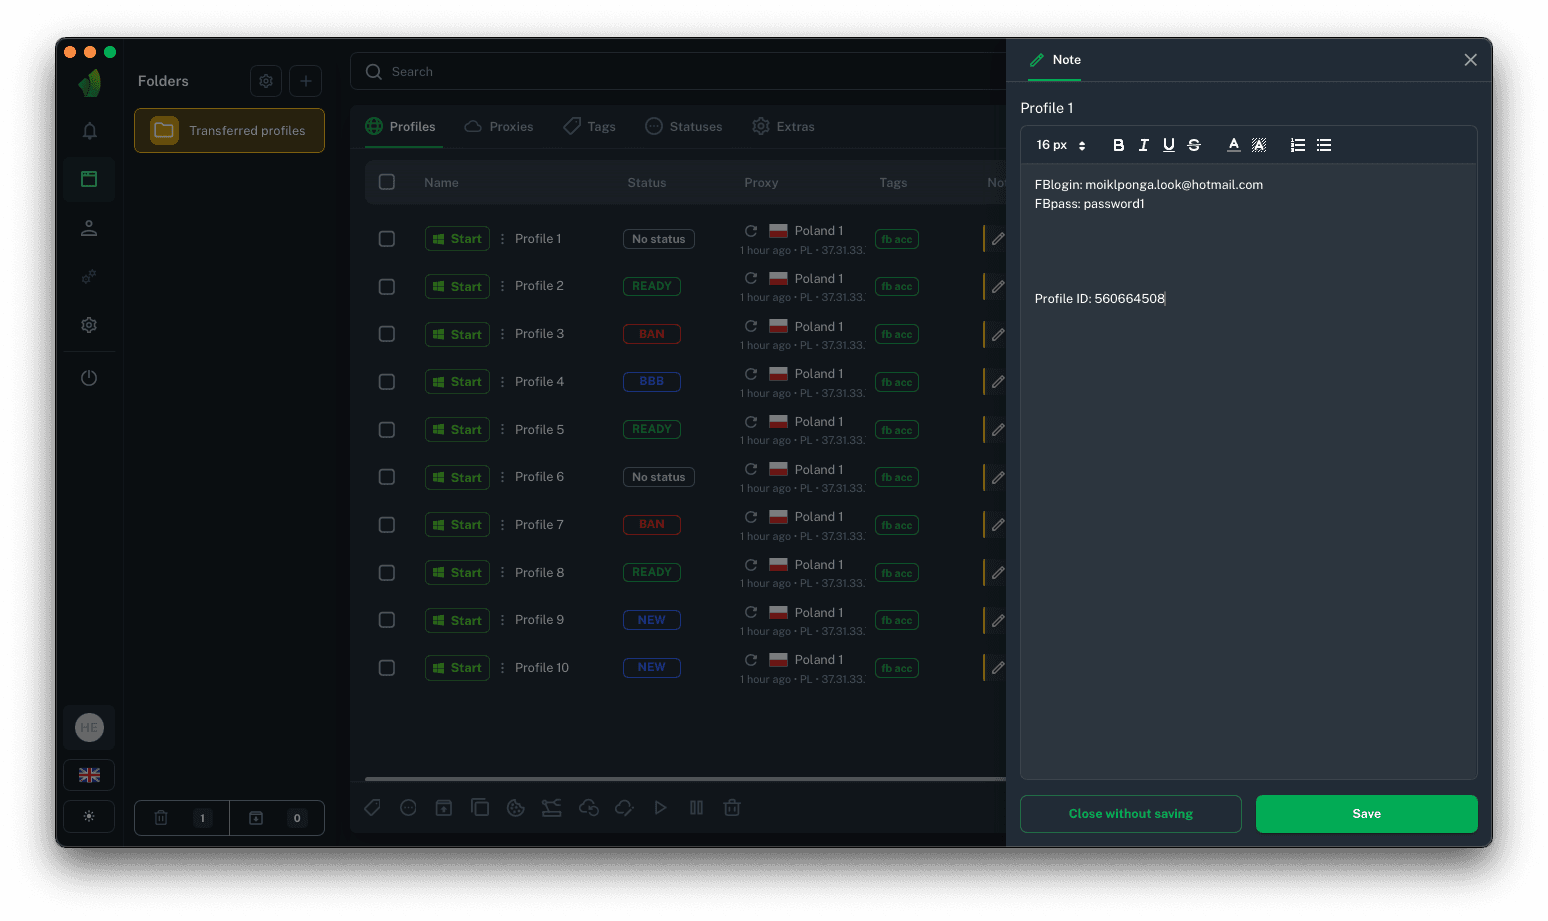The height and width of the screenshot is (921, 1548).
Task: Click the add new folder plus icon
Action: pyautogui.click(x=306, y=81)
